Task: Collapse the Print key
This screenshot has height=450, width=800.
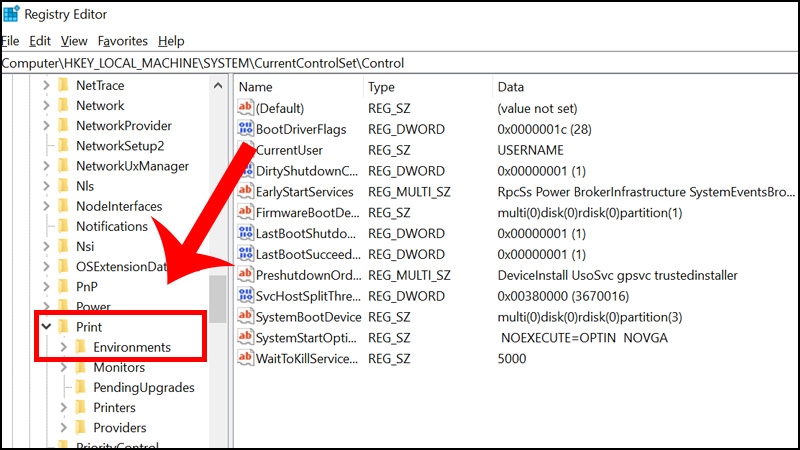Action: coord(46,327)
